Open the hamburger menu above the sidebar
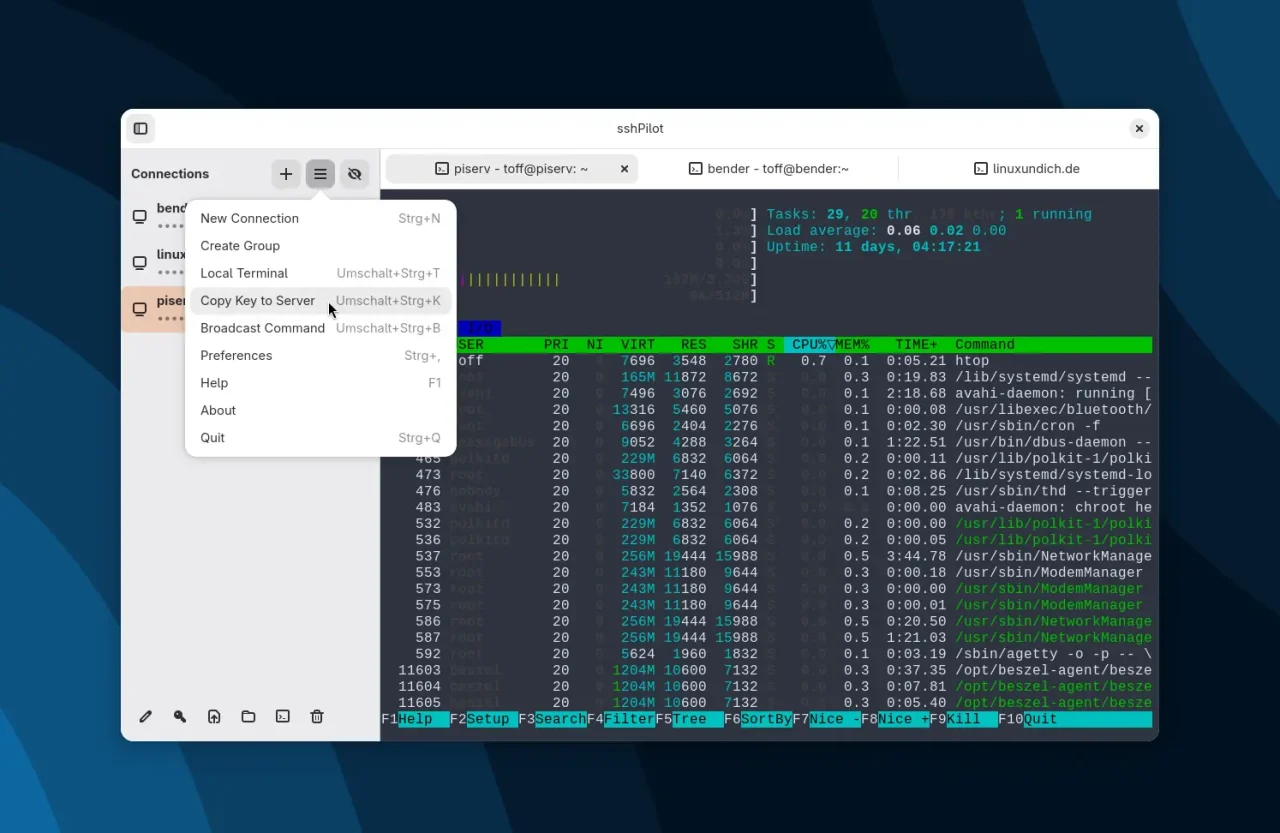Screen dimensions: 1280x833 [320, 173]
